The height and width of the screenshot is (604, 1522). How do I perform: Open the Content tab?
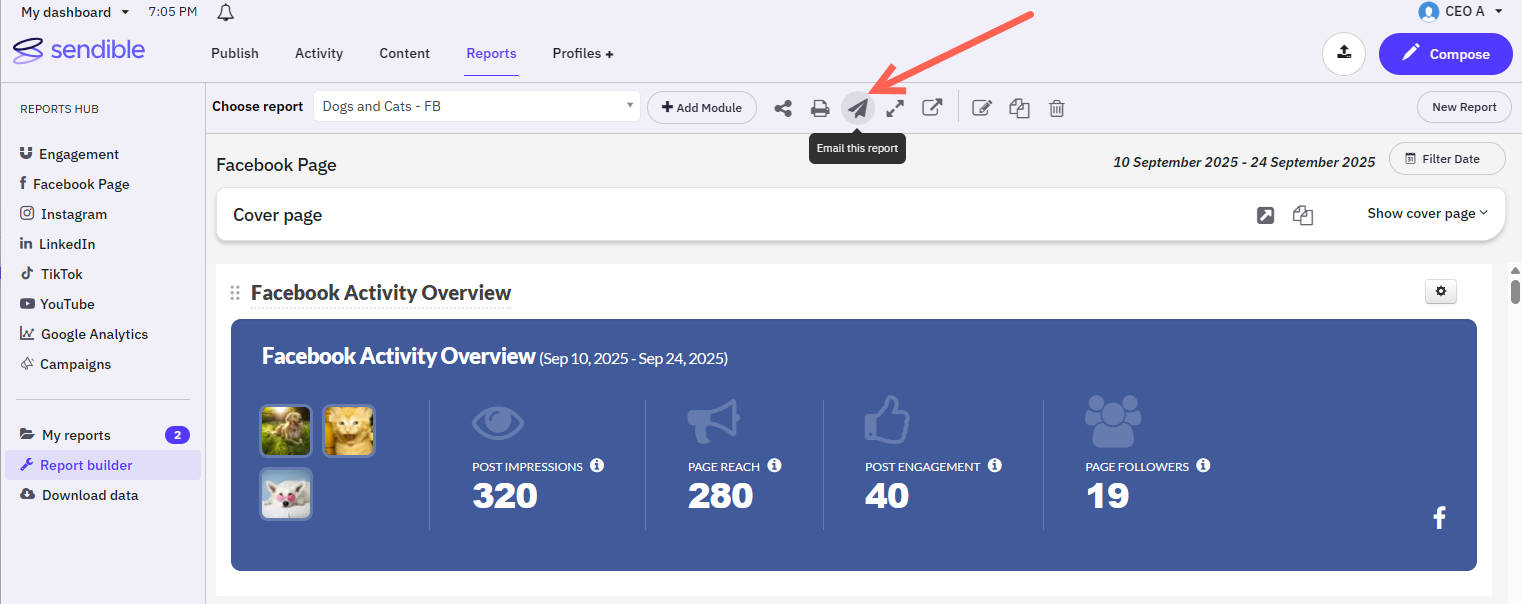(405, 54)
